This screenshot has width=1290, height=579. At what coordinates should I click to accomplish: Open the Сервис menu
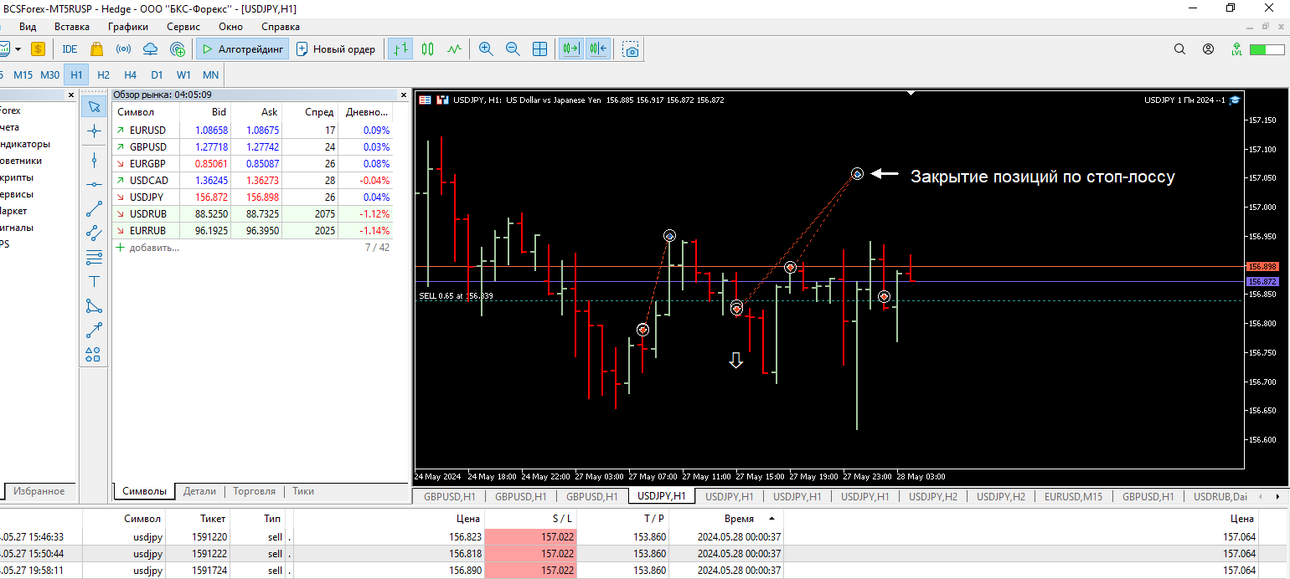[x=183, y=27]
